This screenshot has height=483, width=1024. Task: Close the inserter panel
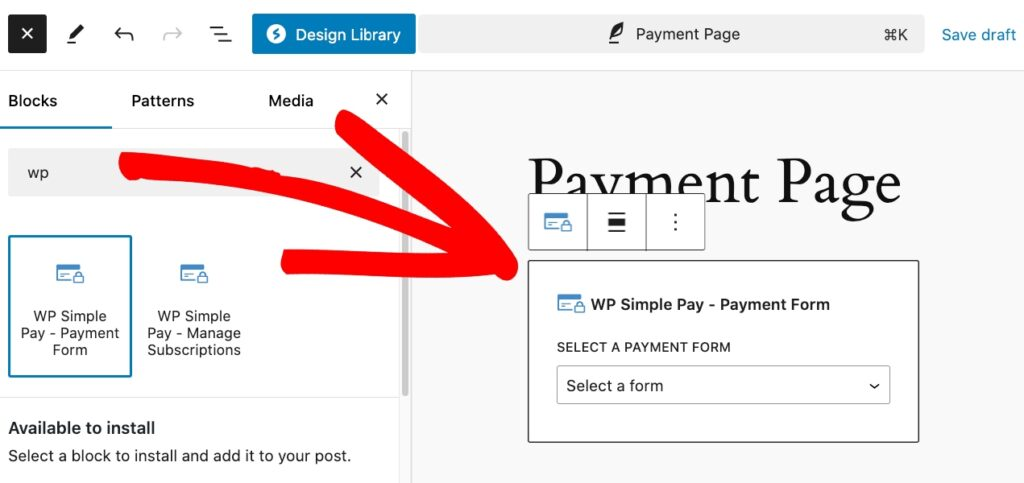tap(381, 99)
